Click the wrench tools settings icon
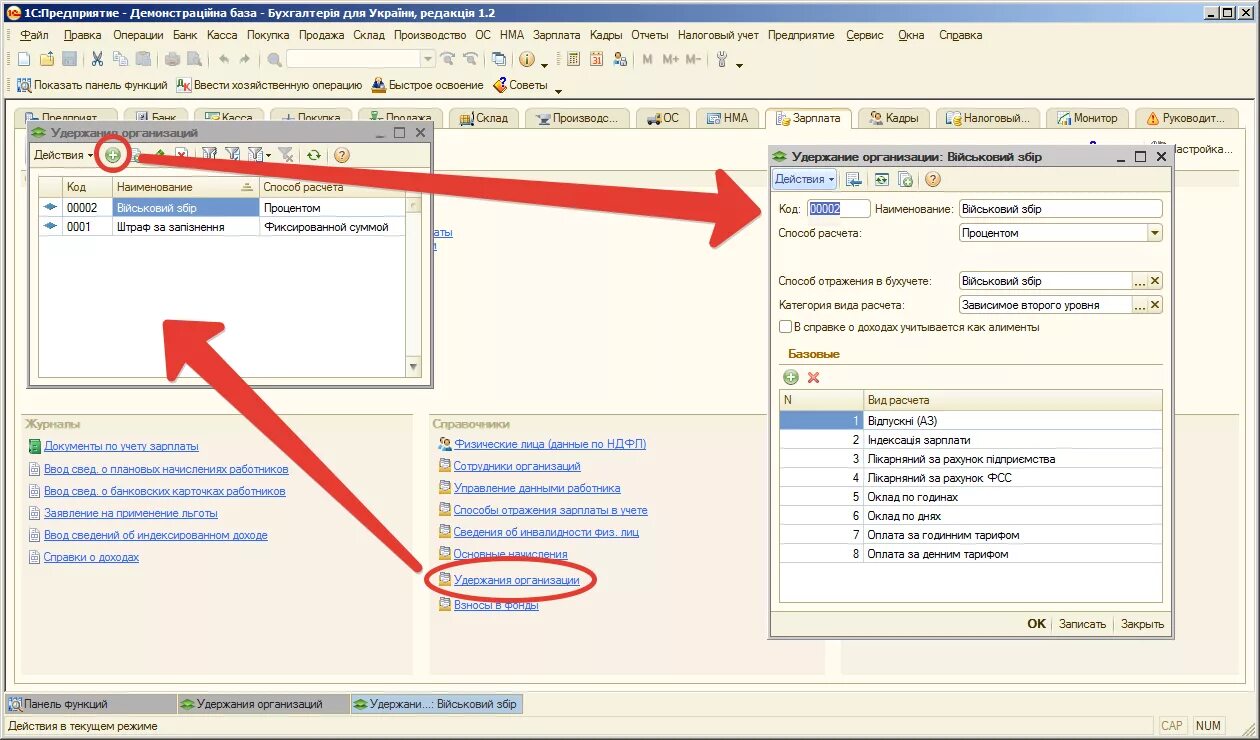 [x=721, y=59]
